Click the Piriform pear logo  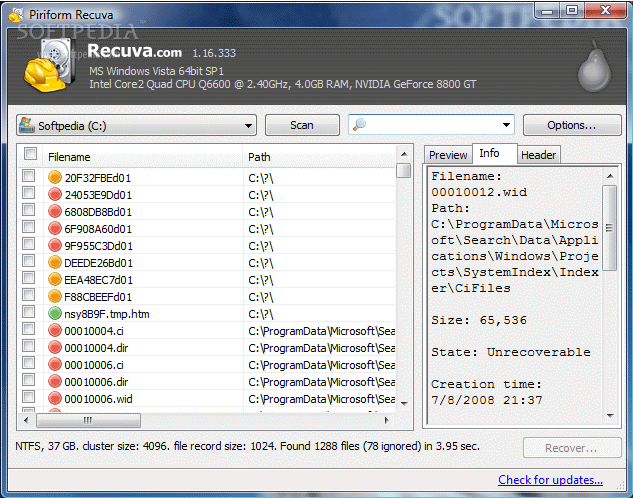coord(594,67)
